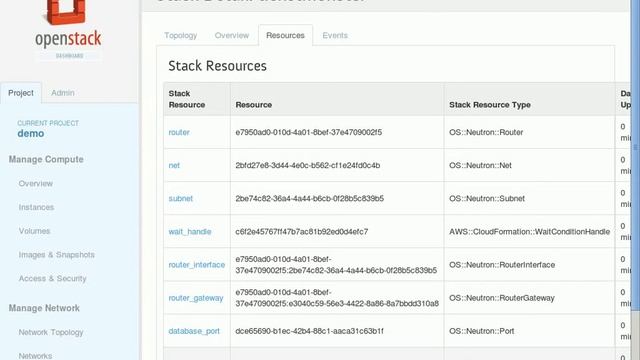Viewport: 640px width, 360px height.
Task: Click database_port ID dce65690-b1ec-42b4-88c1-aaca31c63b1f
Action: [309, 331]
